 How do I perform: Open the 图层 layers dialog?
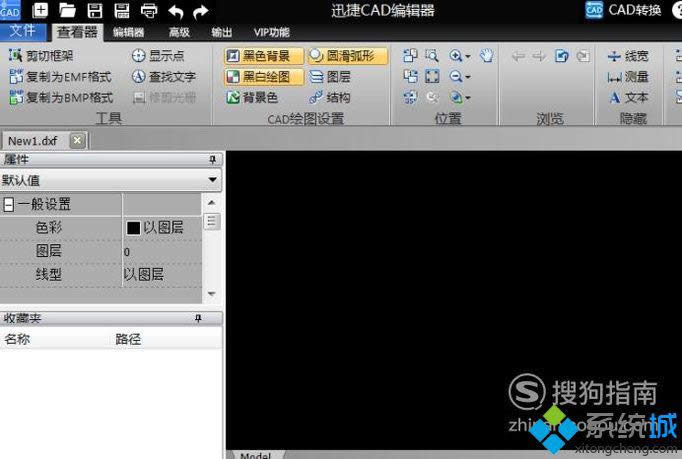[x=330, y=77]
